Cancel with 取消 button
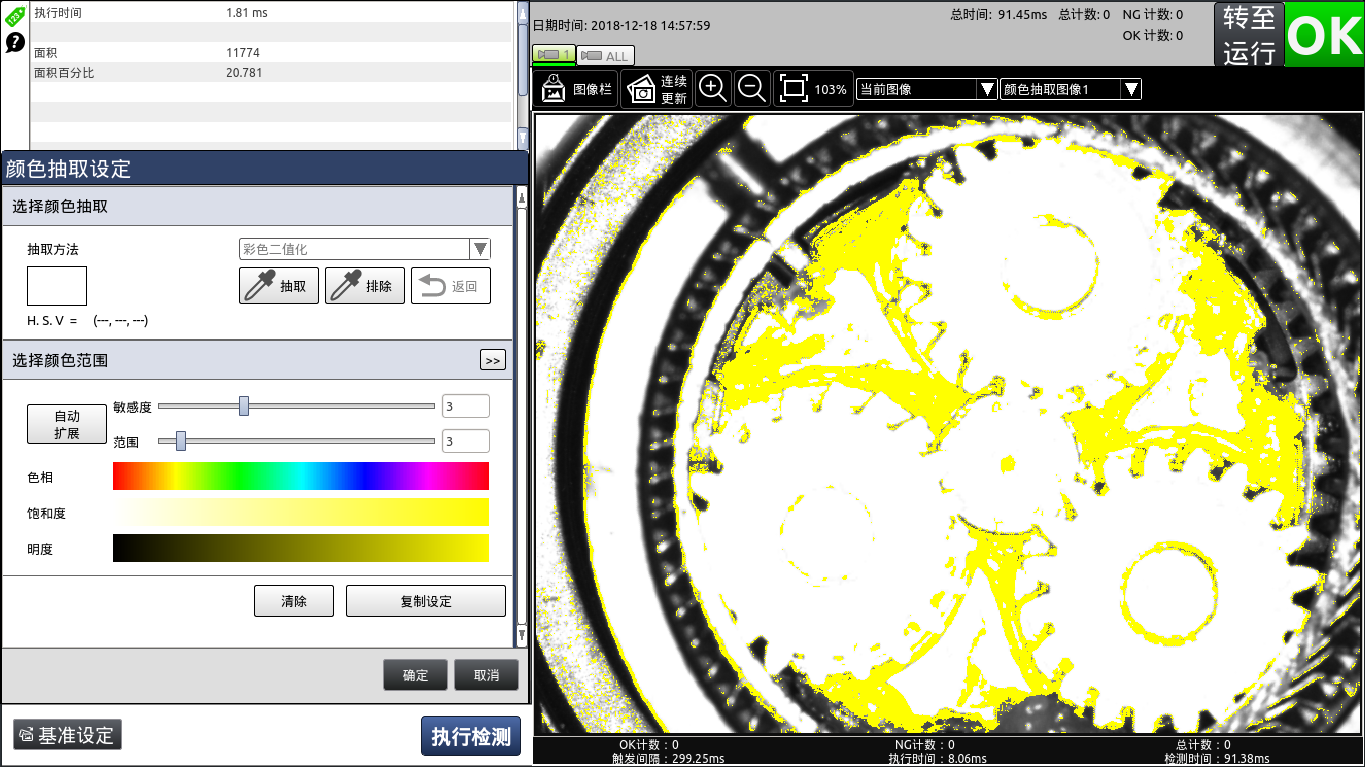Viewport: 1365px width, 767px height. (x=487, y=675)
